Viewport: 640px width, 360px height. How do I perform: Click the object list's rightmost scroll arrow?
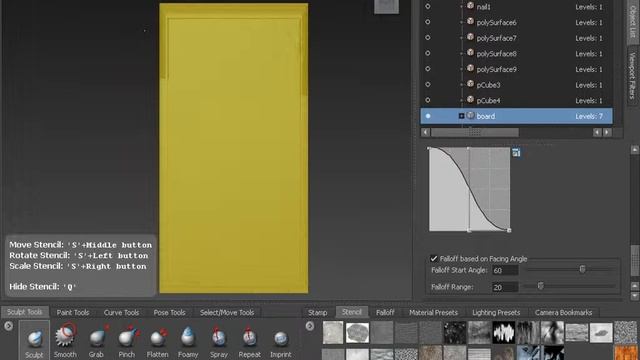coord(607,132)
